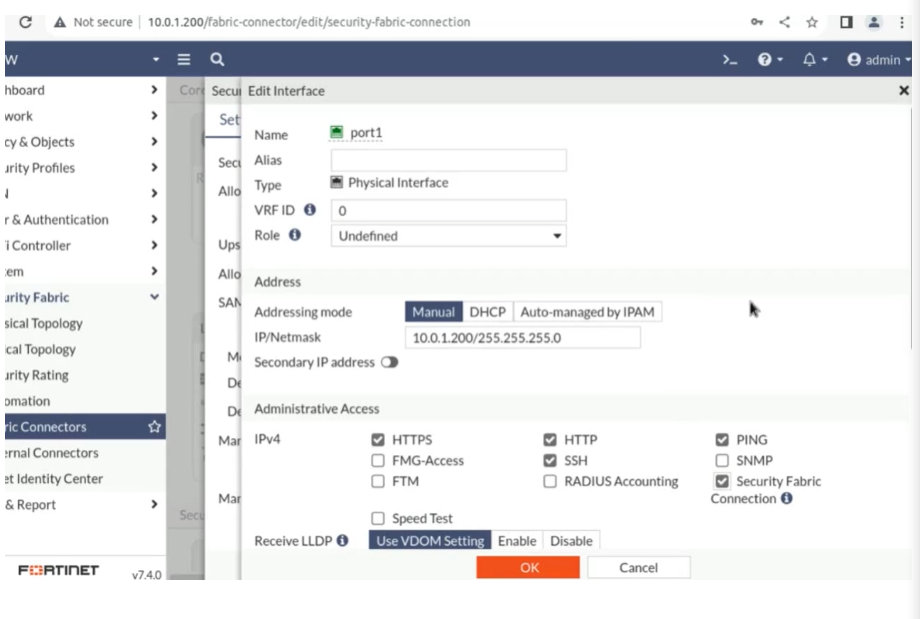Viewport: 920px width, 619px height.
Task: Click the VRF ID info icon
Action: click(x=310, y=209)
